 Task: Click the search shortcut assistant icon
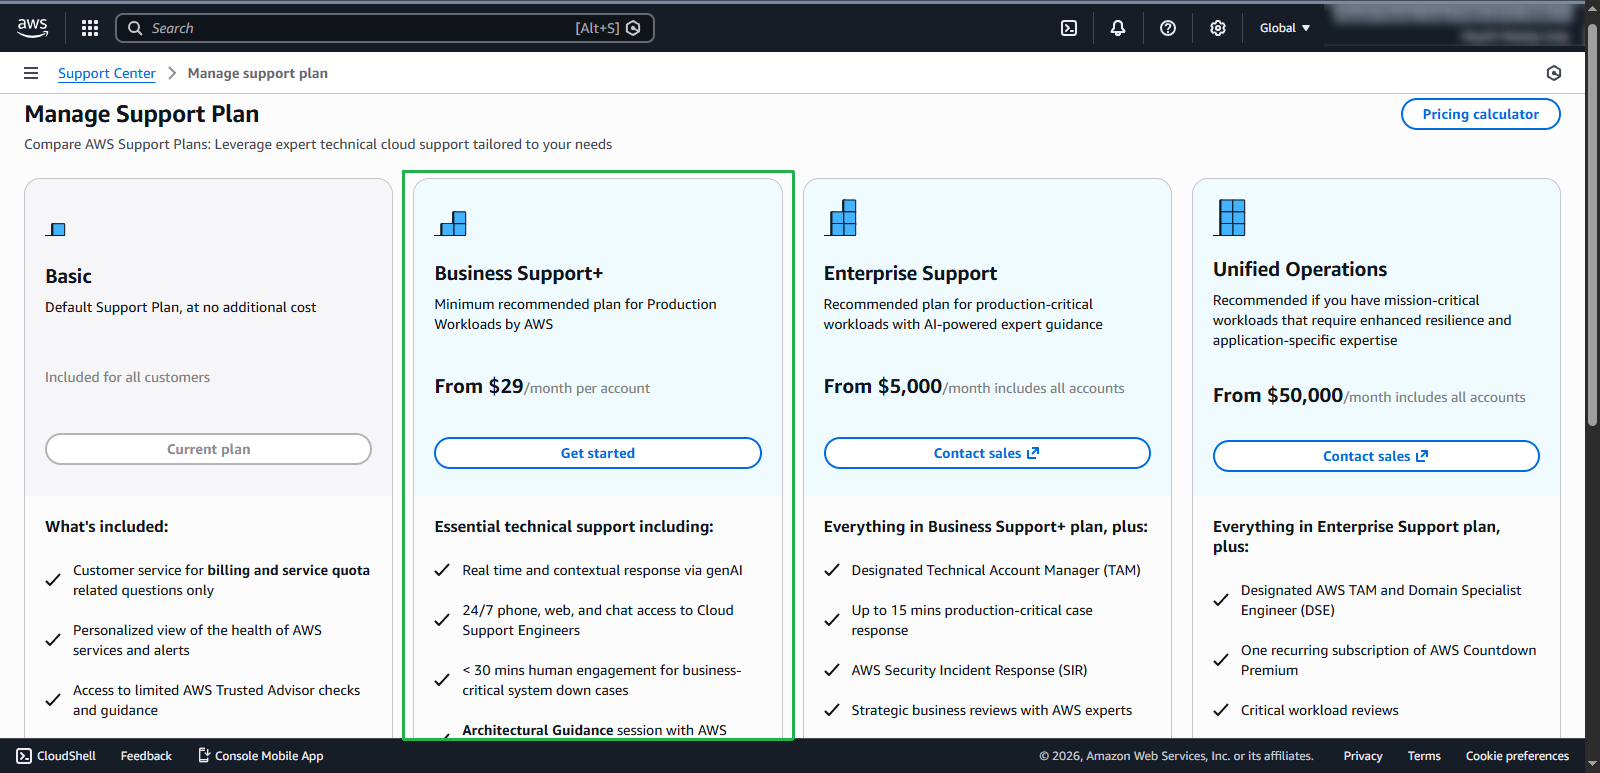coord(633,28)
